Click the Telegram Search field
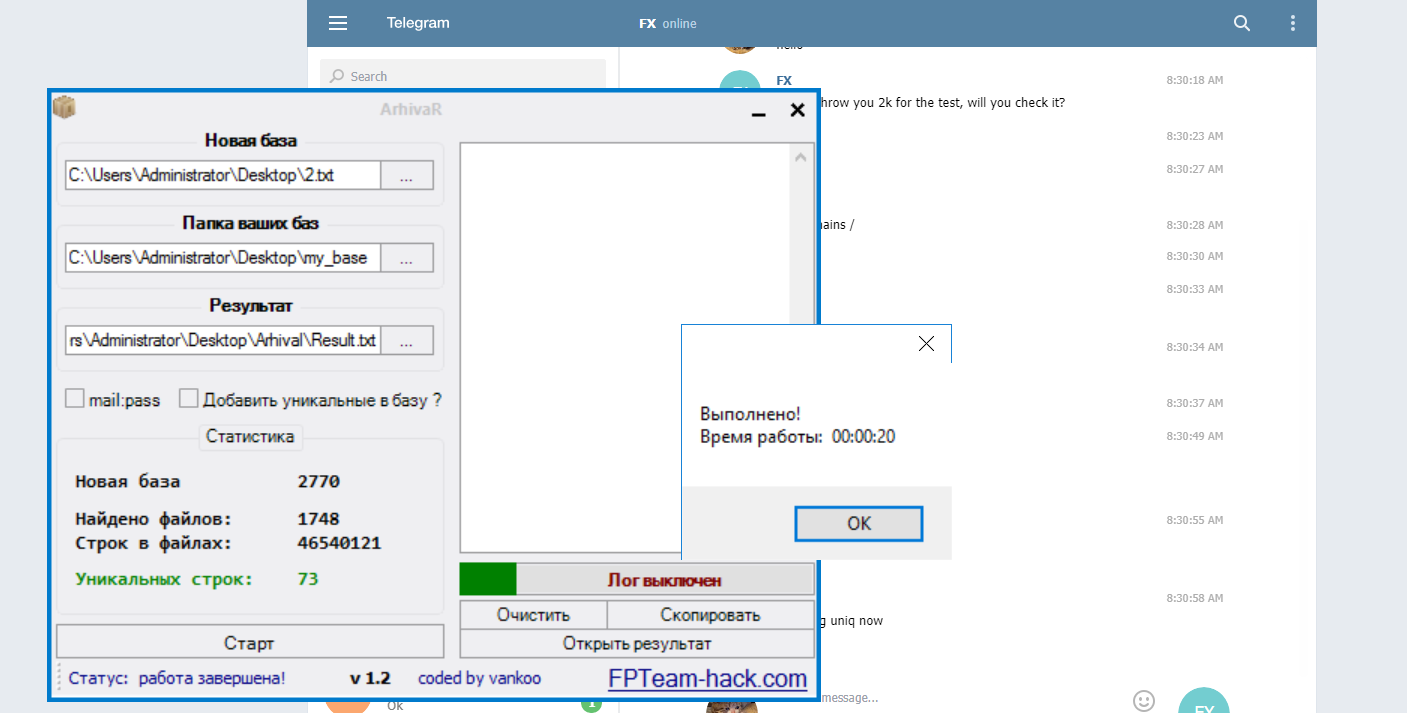 tap(463, 76)
